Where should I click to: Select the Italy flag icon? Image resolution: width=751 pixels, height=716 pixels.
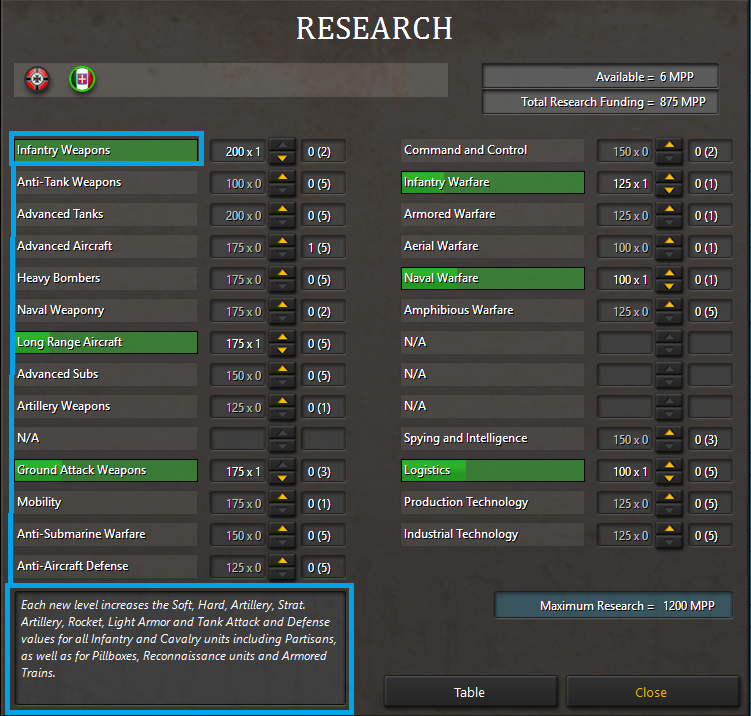pos(82,78)
